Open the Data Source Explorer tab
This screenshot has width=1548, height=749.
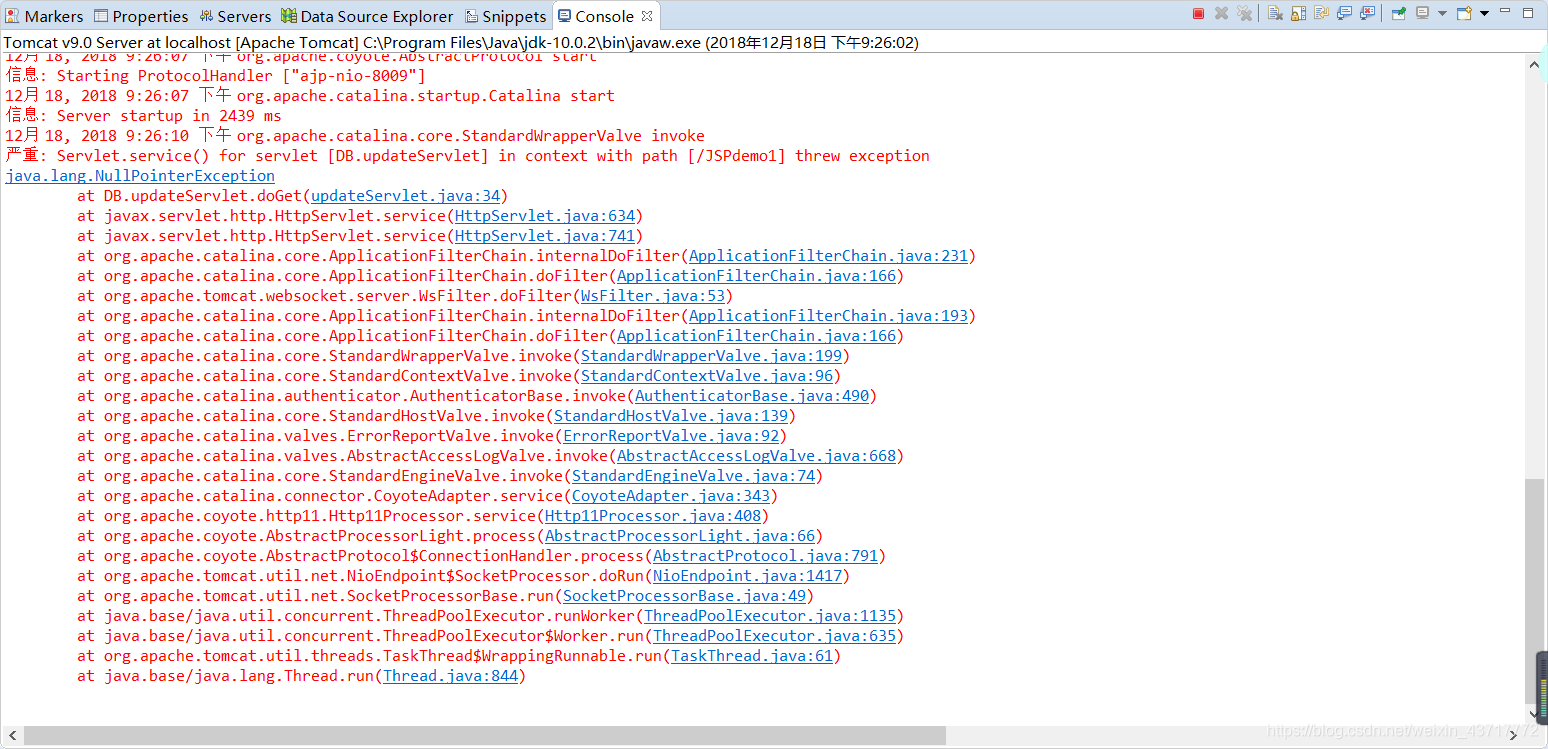367,16
